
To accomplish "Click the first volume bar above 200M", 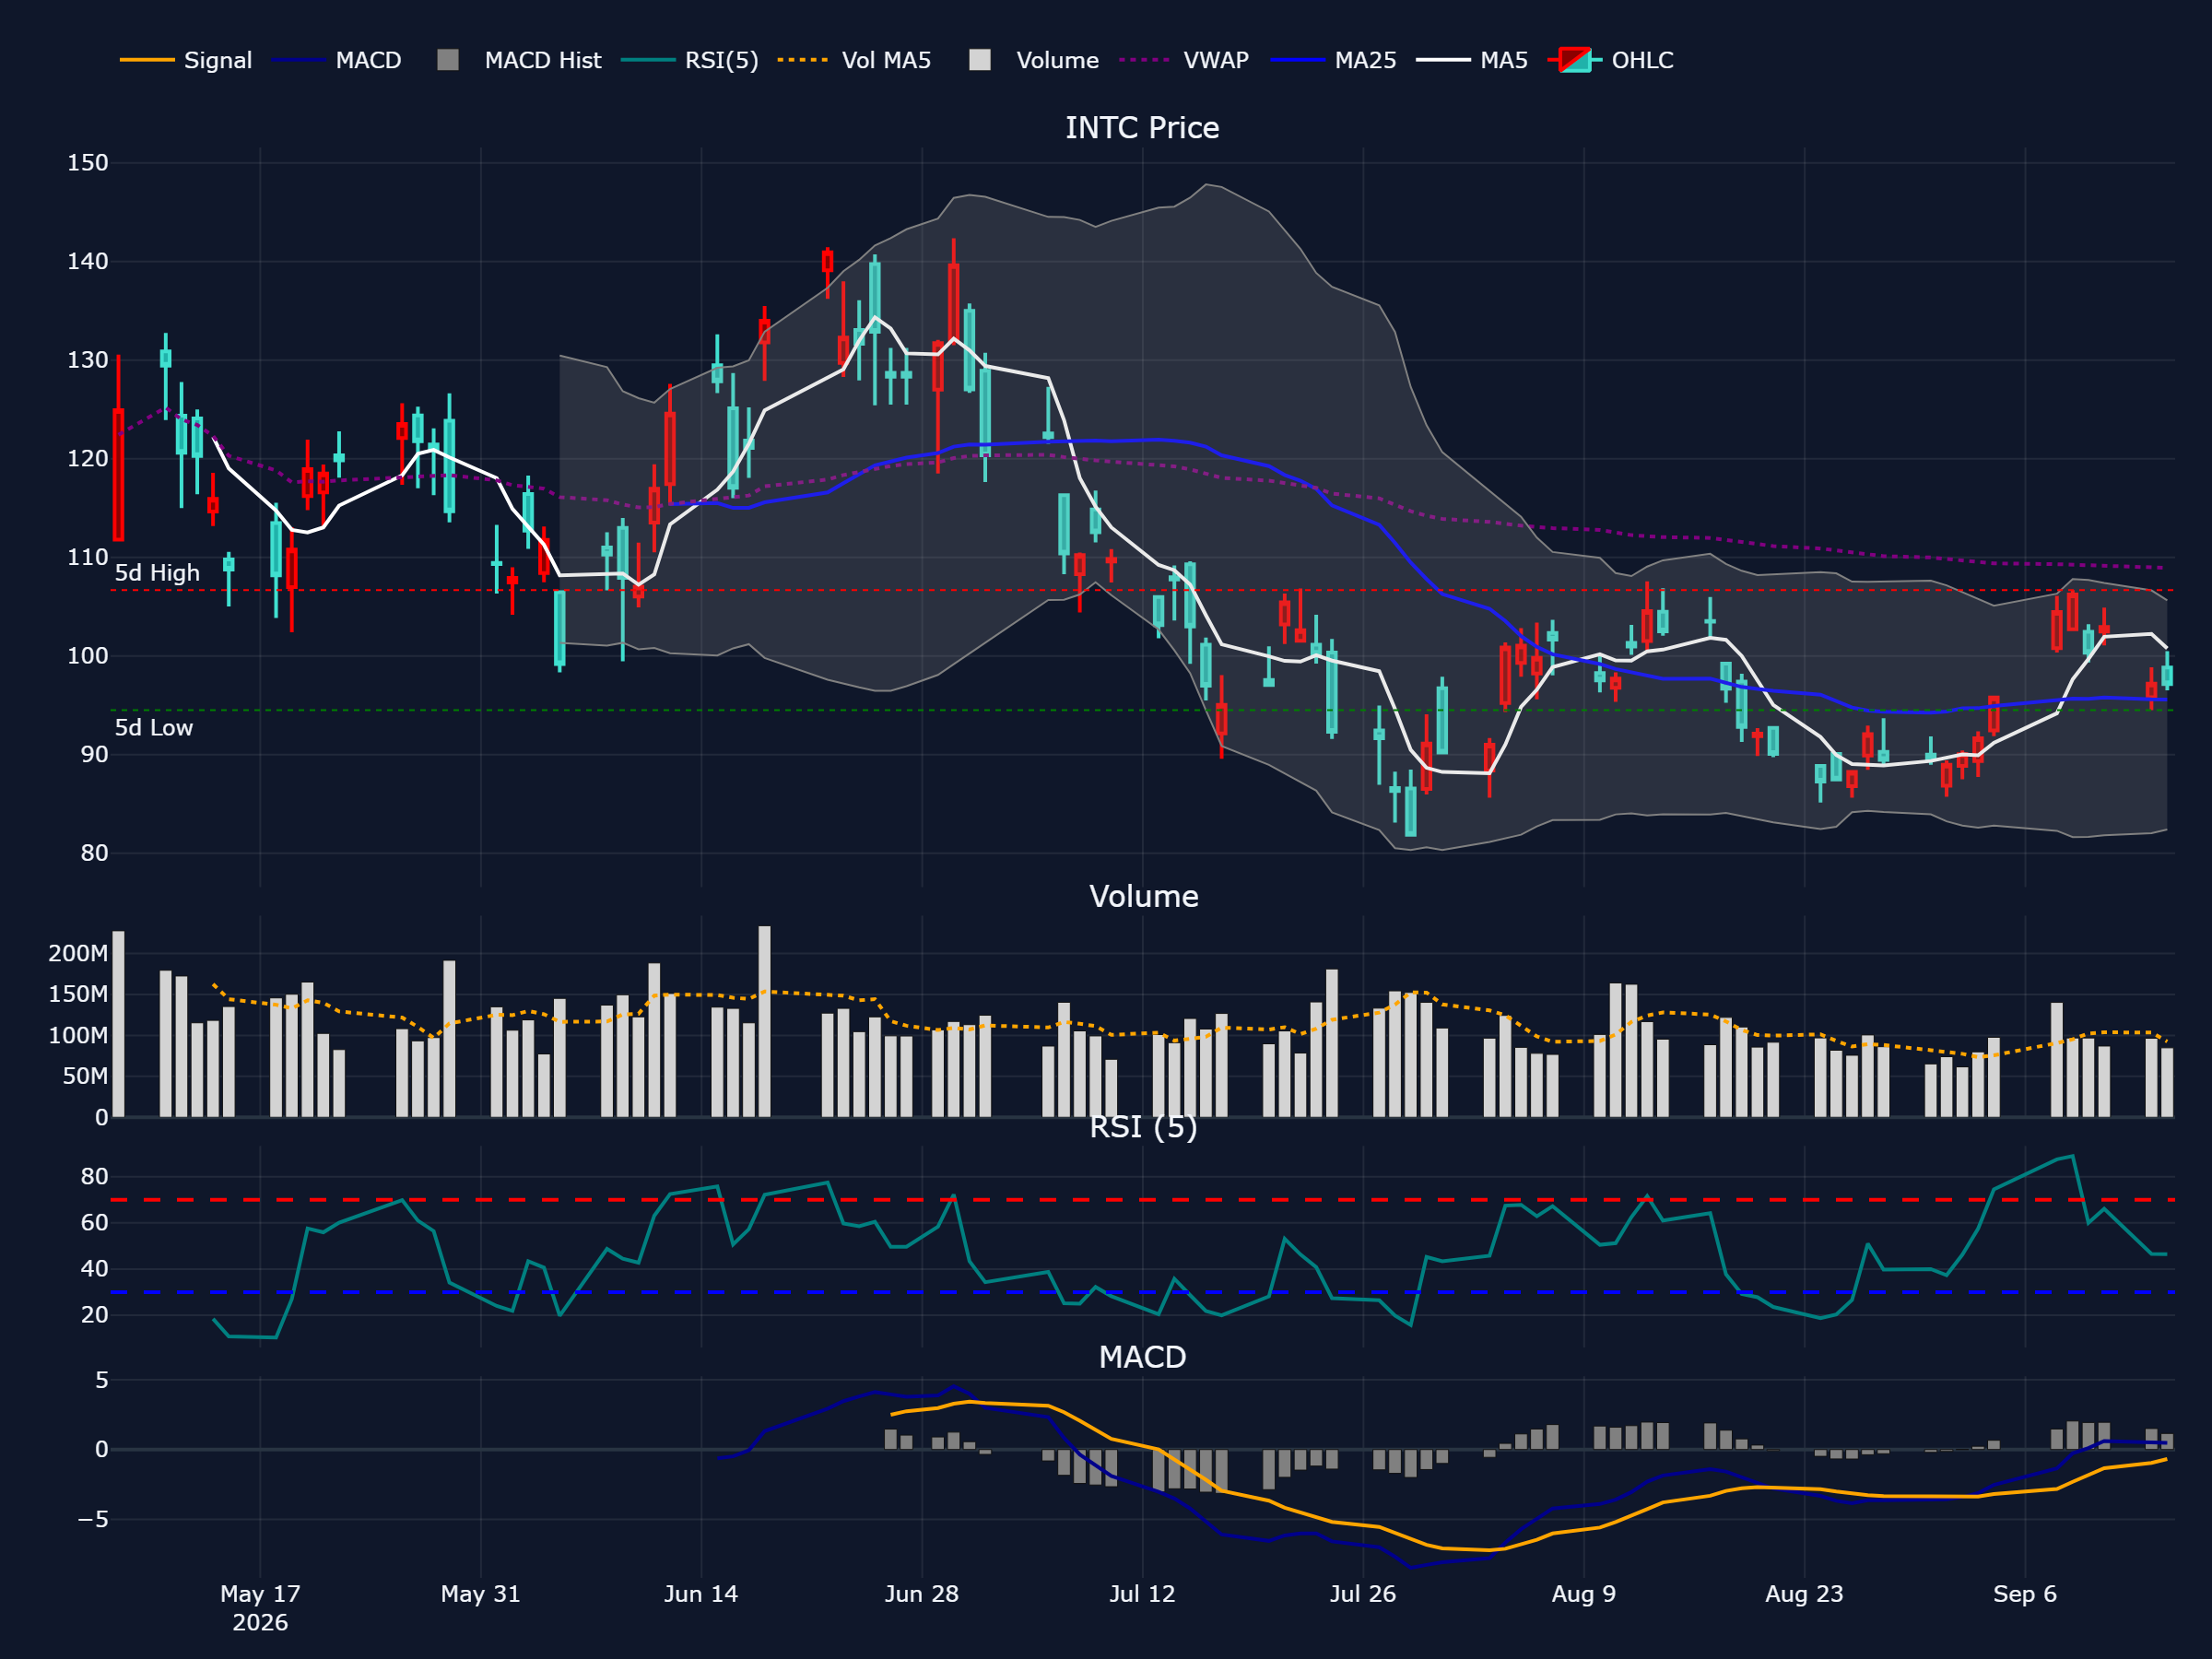I will [118, 1024].
